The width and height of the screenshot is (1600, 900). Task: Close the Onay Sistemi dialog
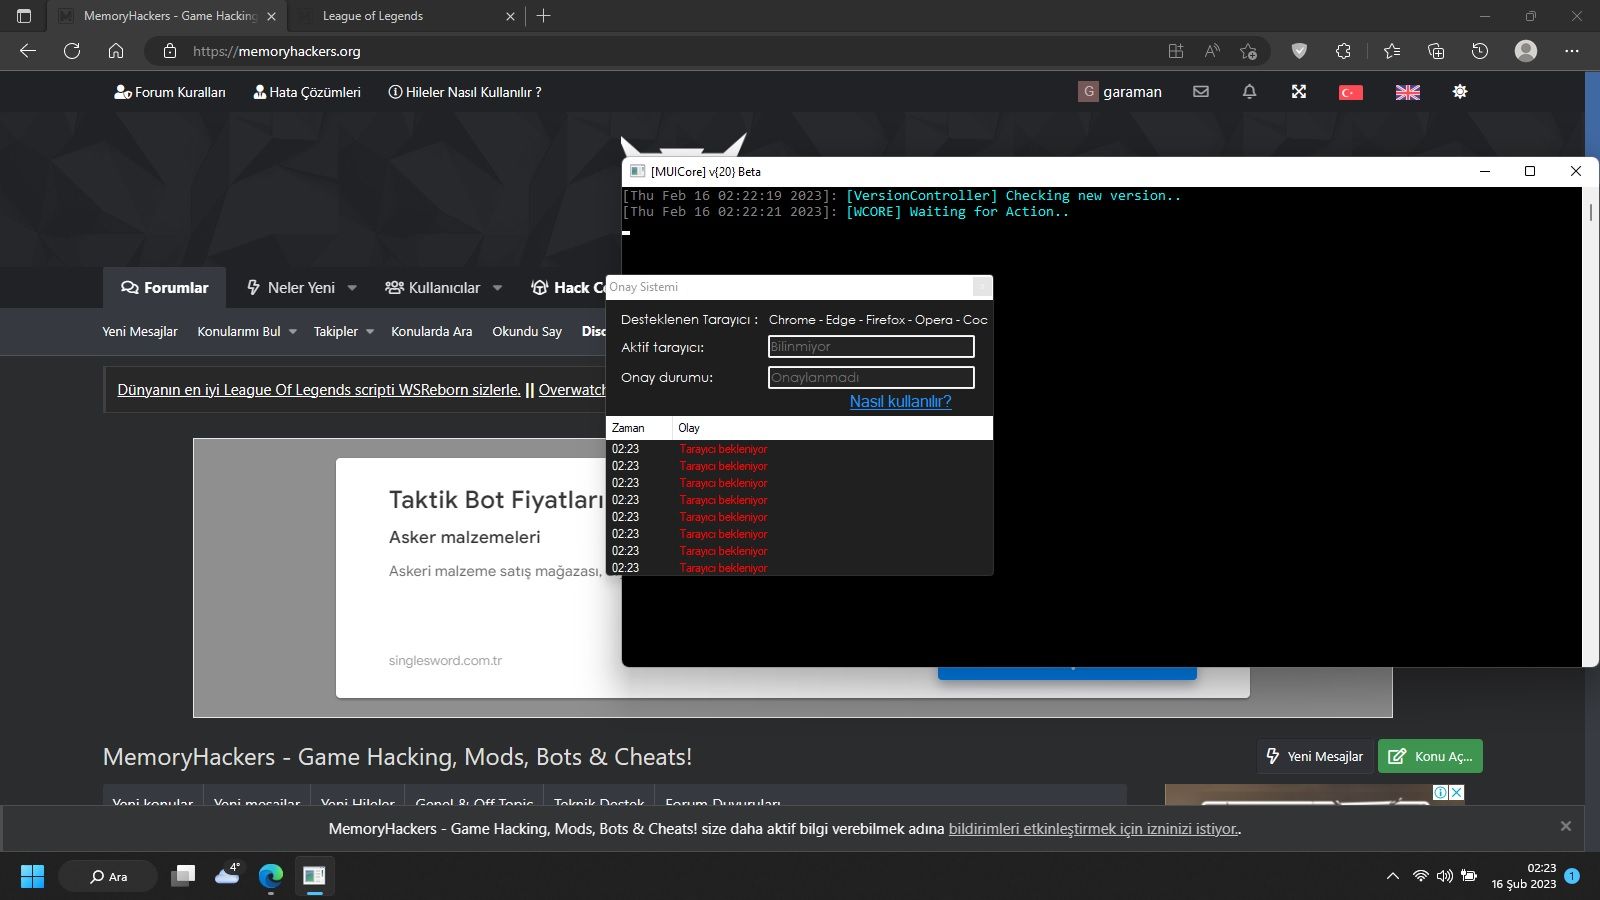click(982, 287)
